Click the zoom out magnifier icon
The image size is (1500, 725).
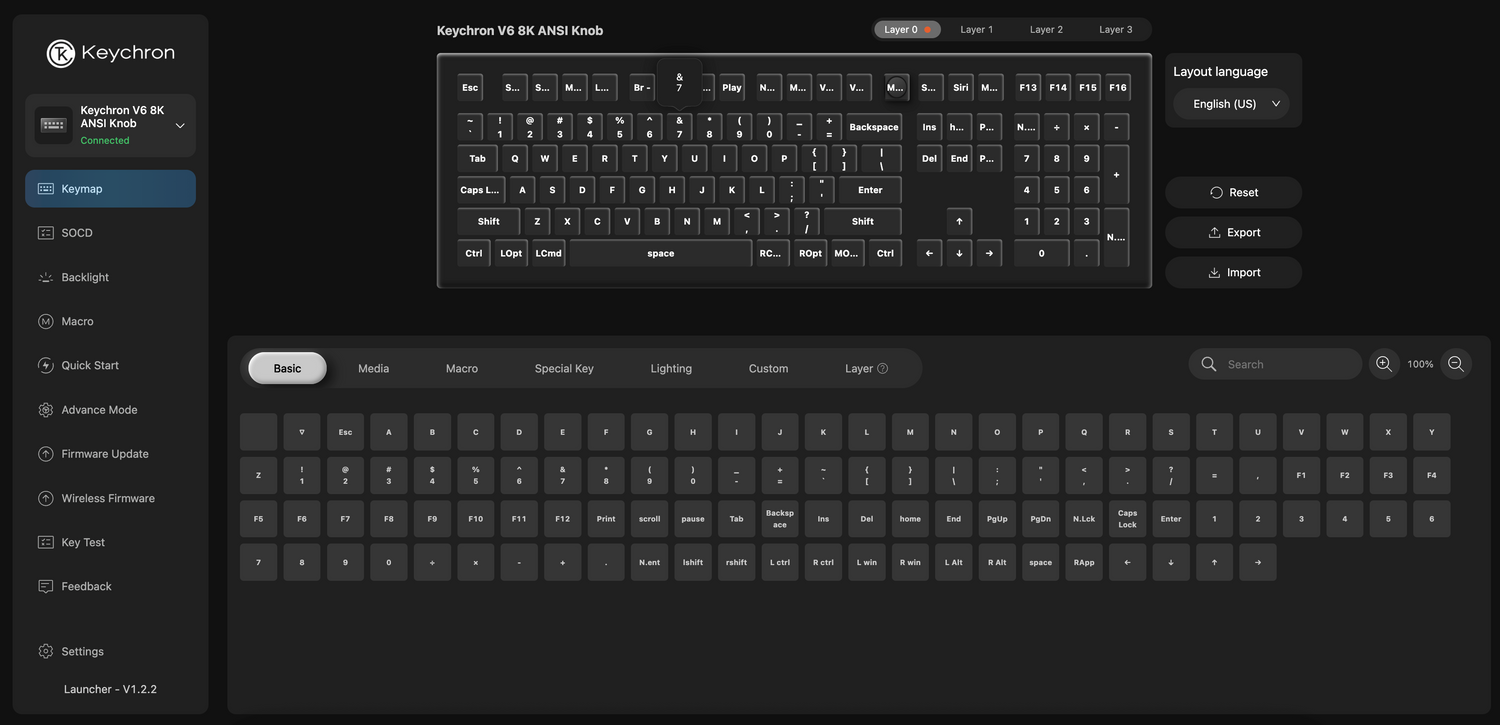coord(1456,364)
